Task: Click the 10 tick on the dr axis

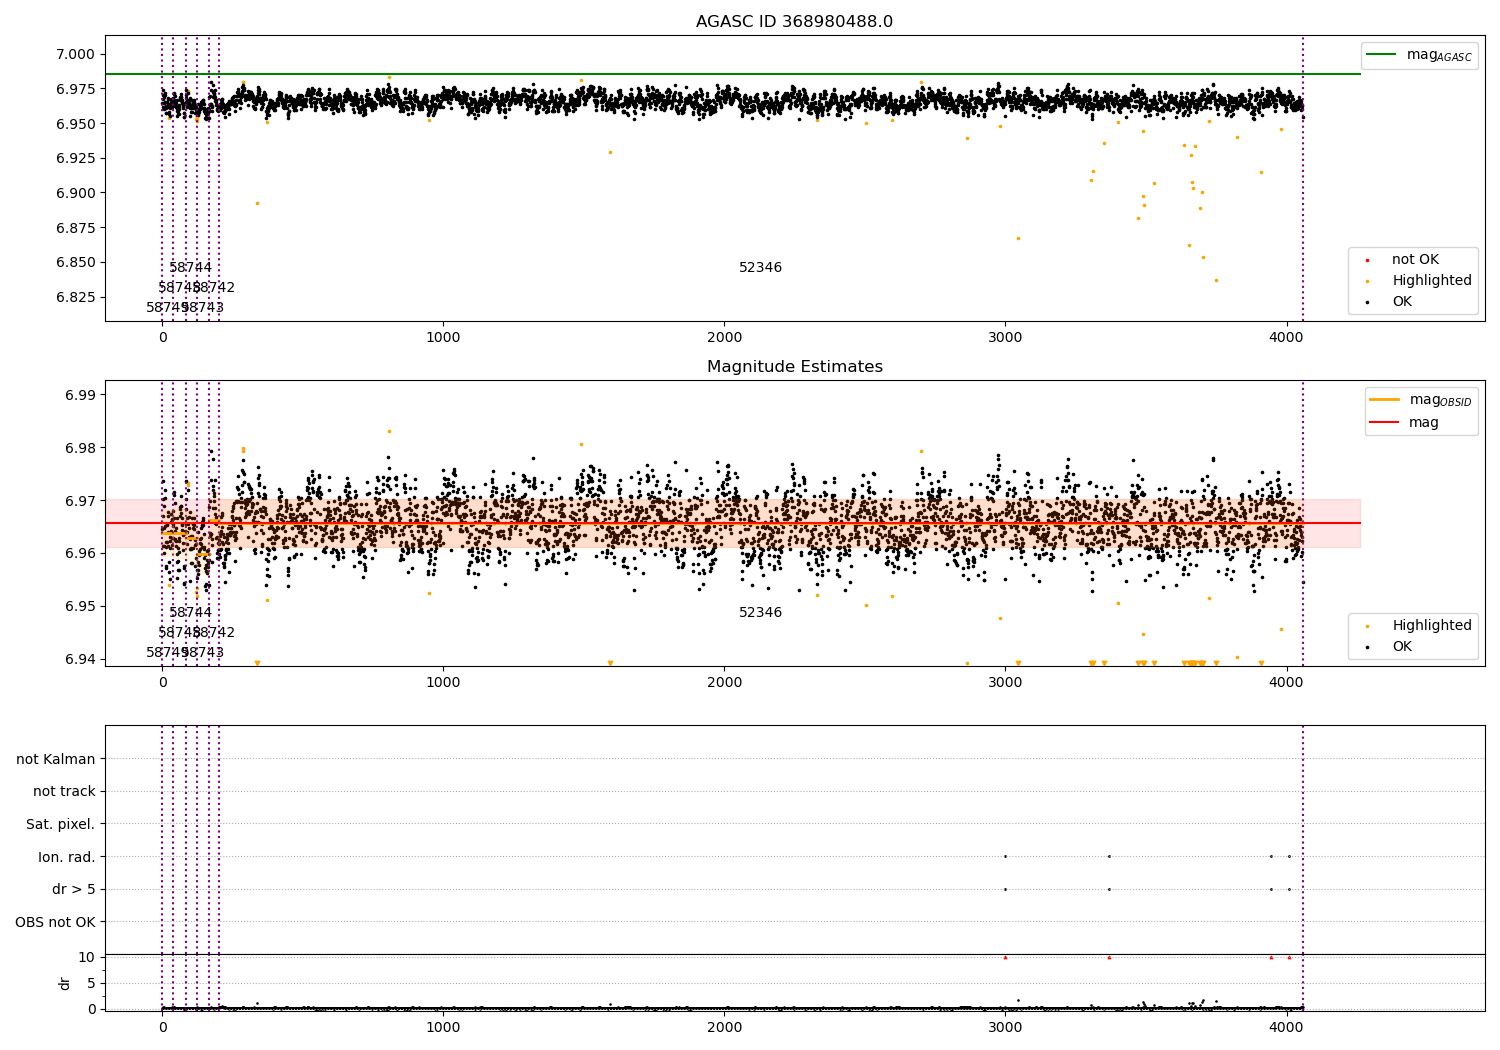Action: coord(86,957)
